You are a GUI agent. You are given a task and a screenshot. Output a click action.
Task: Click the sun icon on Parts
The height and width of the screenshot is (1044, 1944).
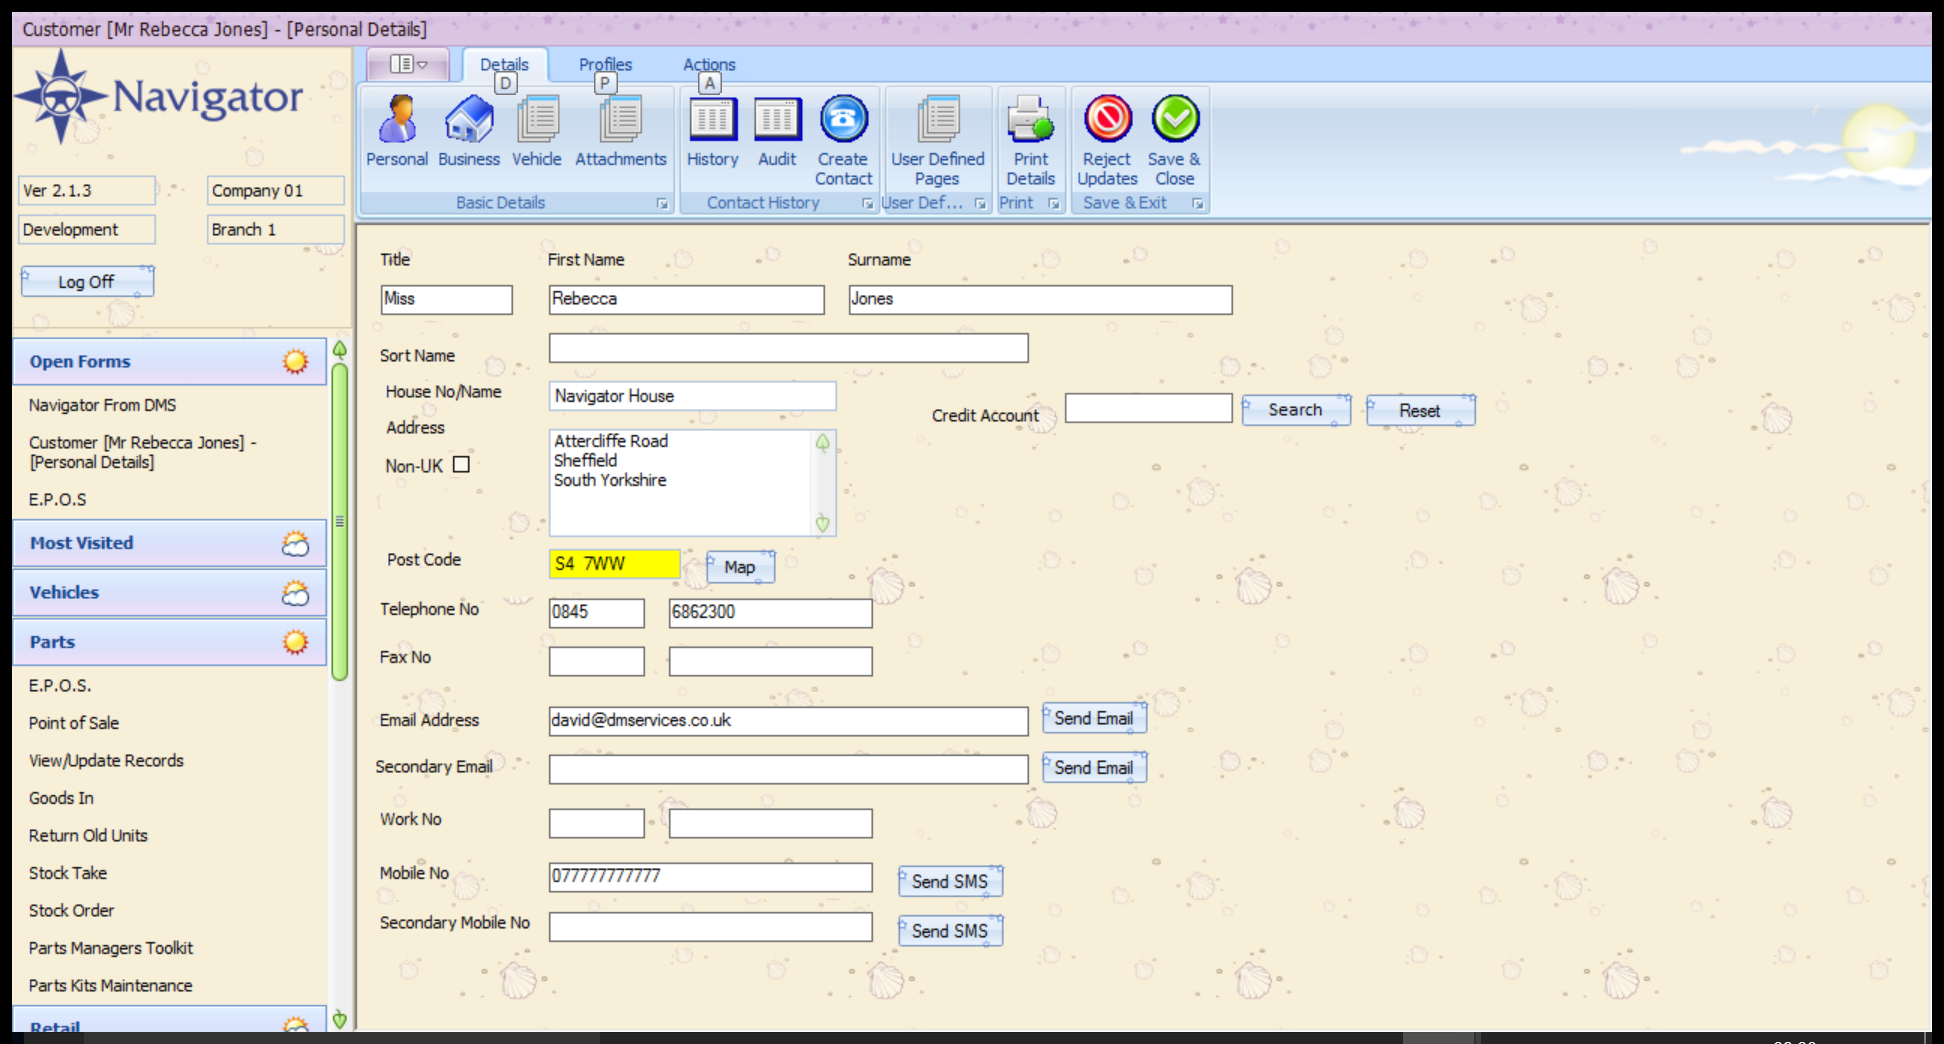[295, 642]
